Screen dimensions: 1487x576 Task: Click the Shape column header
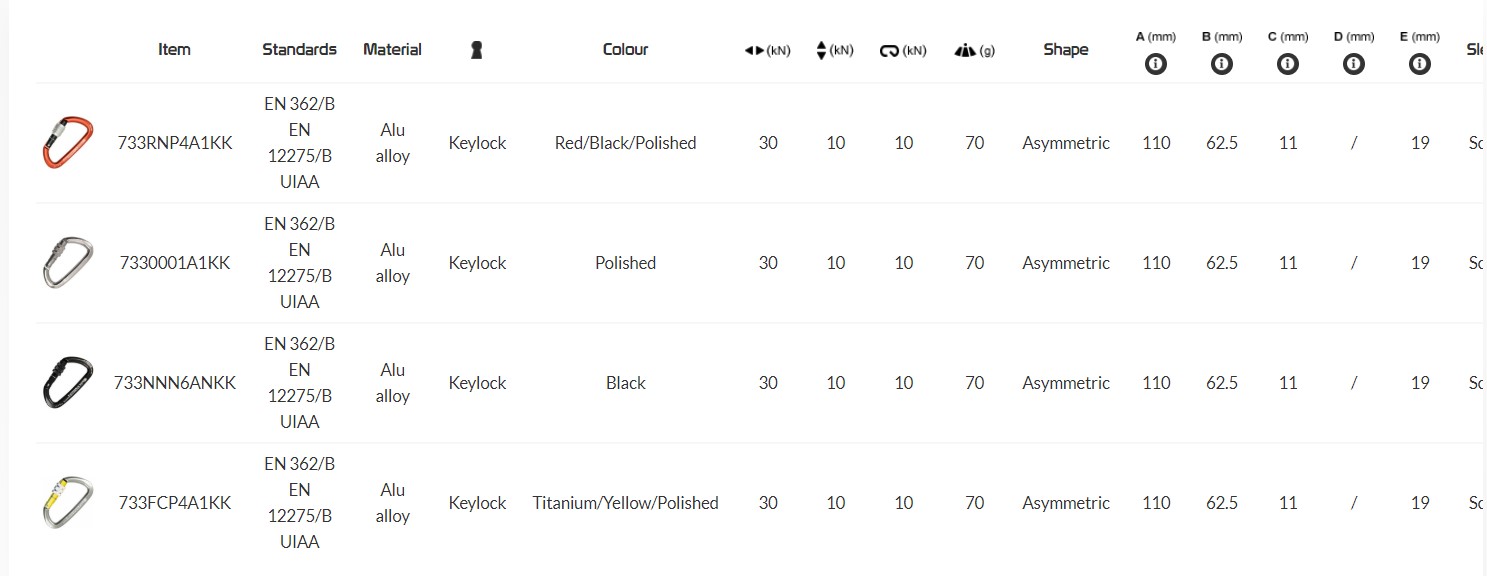(x=1065, y=49)
